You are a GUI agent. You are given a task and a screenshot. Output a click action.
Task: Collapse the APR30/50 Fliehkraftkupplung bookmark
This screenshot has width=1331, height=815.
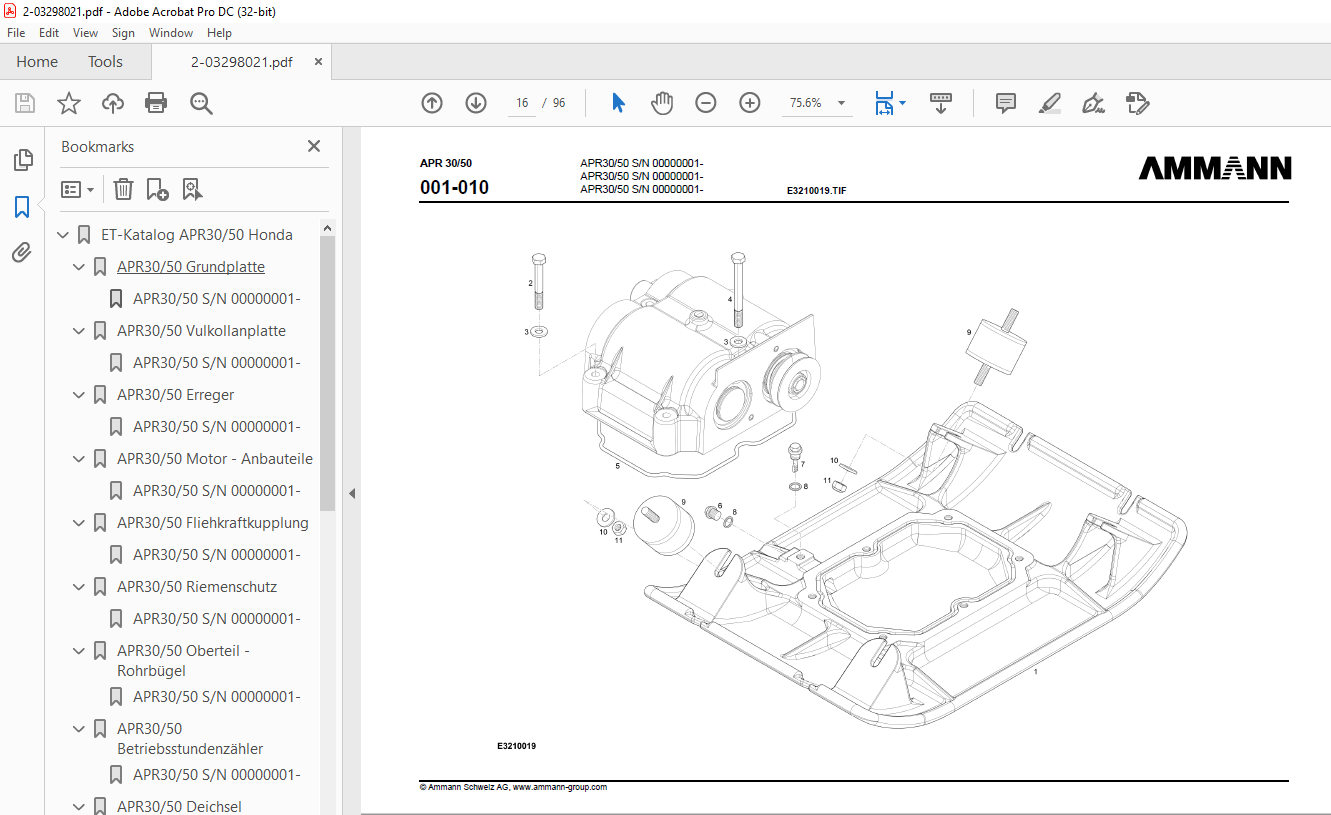(x=79, y=523)
